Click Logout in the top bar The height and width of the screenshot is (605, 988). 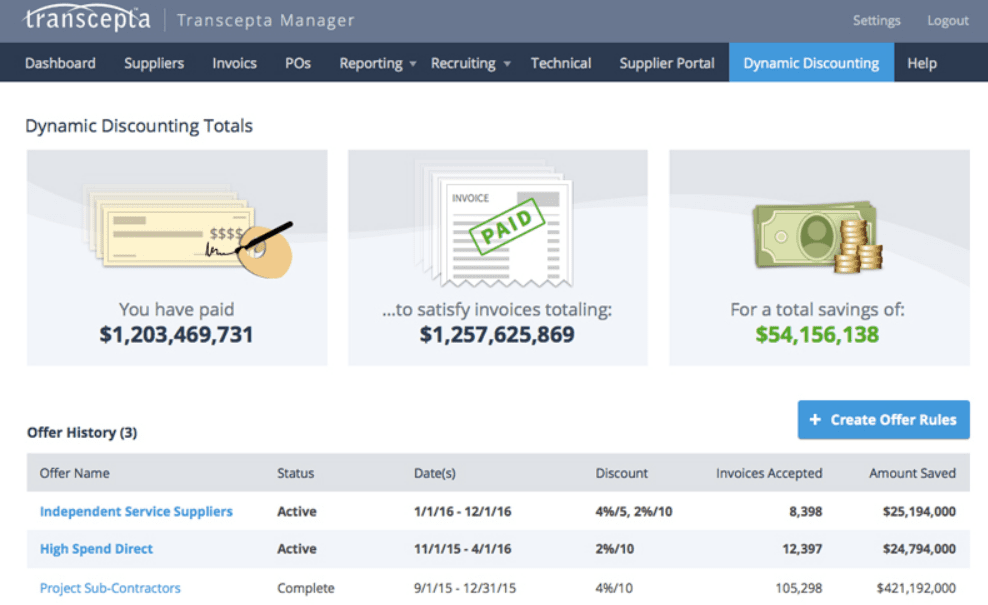(946, 19)
